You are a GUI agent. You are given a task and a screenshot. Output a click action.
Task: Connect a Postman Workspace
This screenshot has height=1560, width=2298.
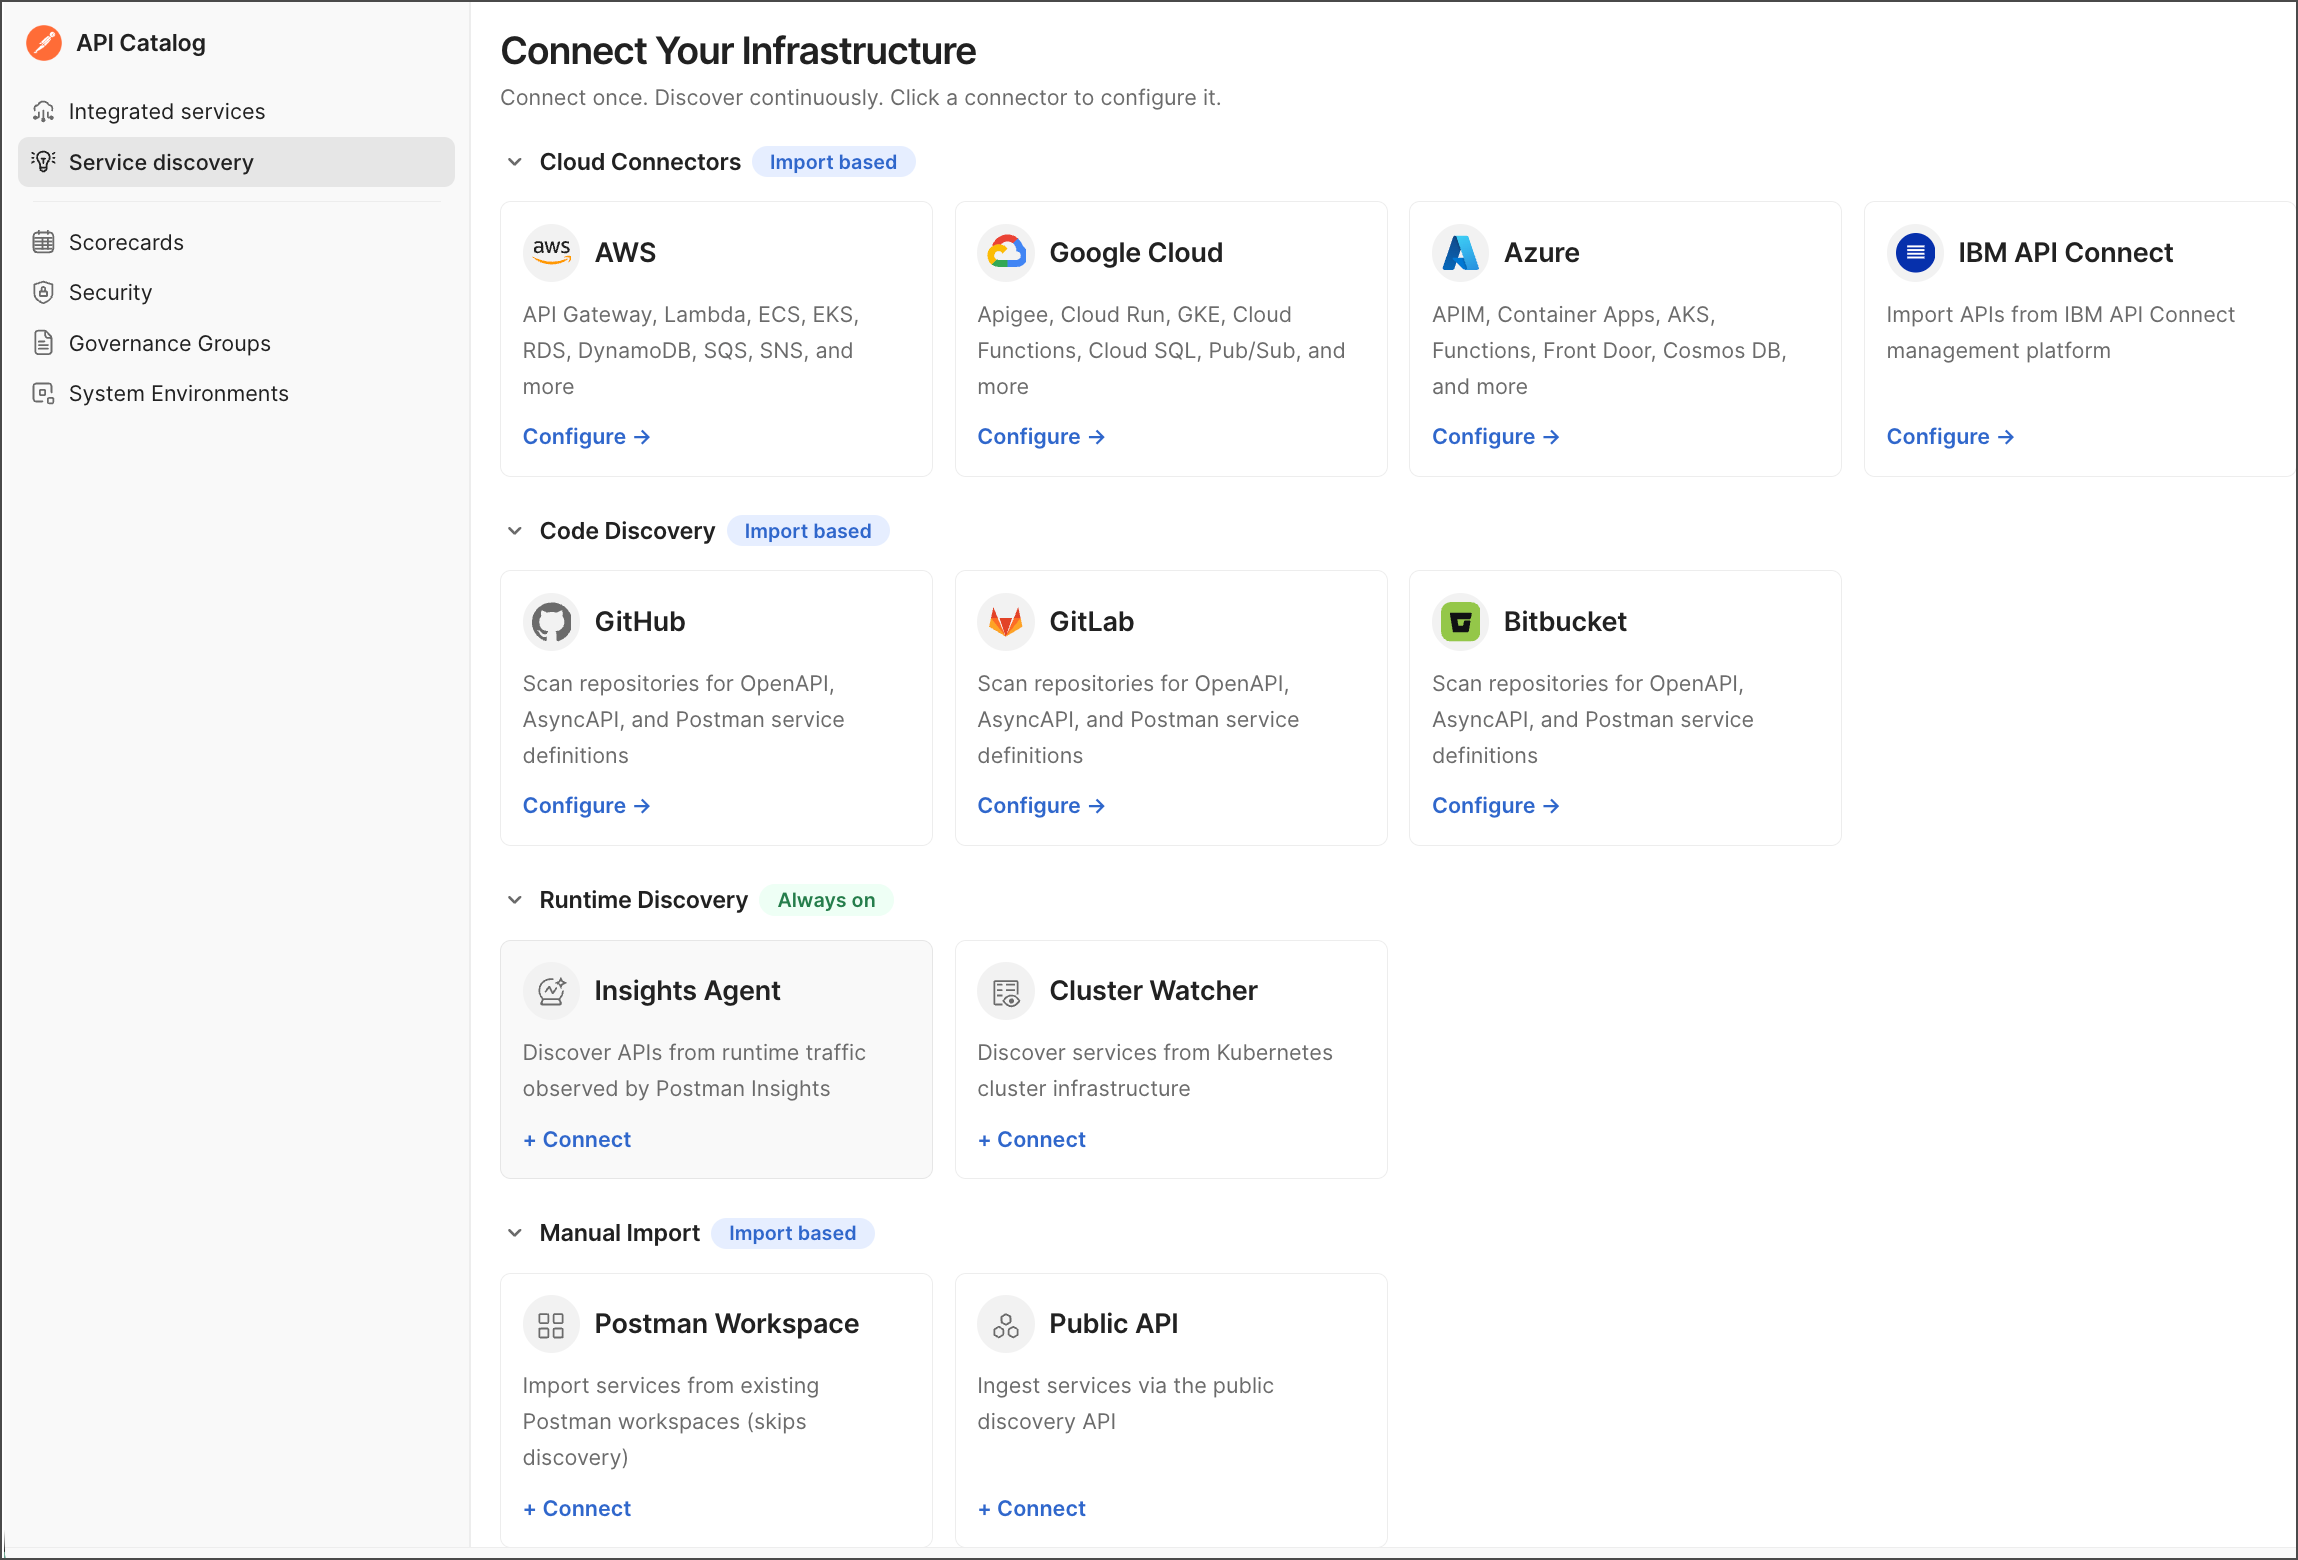click(x=577, y=1509)
